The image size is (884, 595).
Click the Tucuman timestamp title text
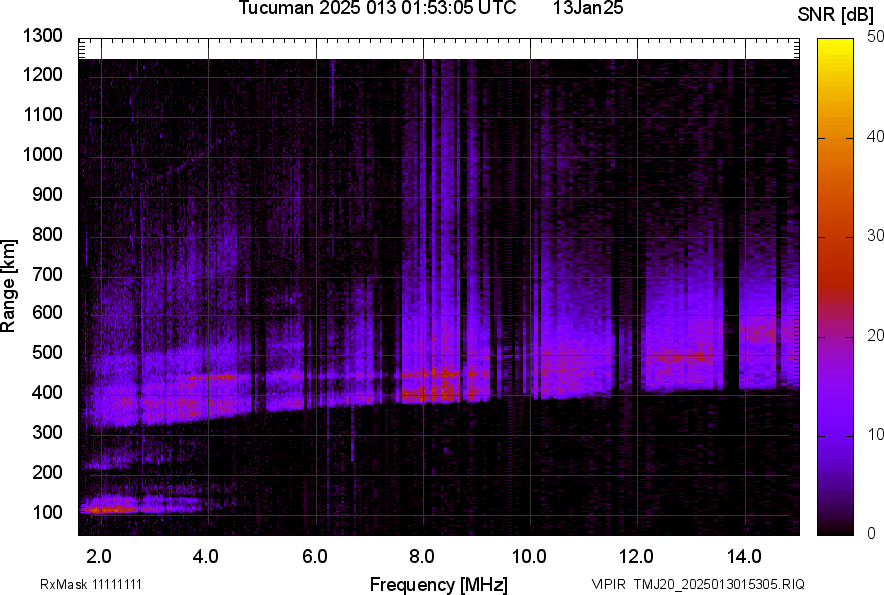pos(377,9)
